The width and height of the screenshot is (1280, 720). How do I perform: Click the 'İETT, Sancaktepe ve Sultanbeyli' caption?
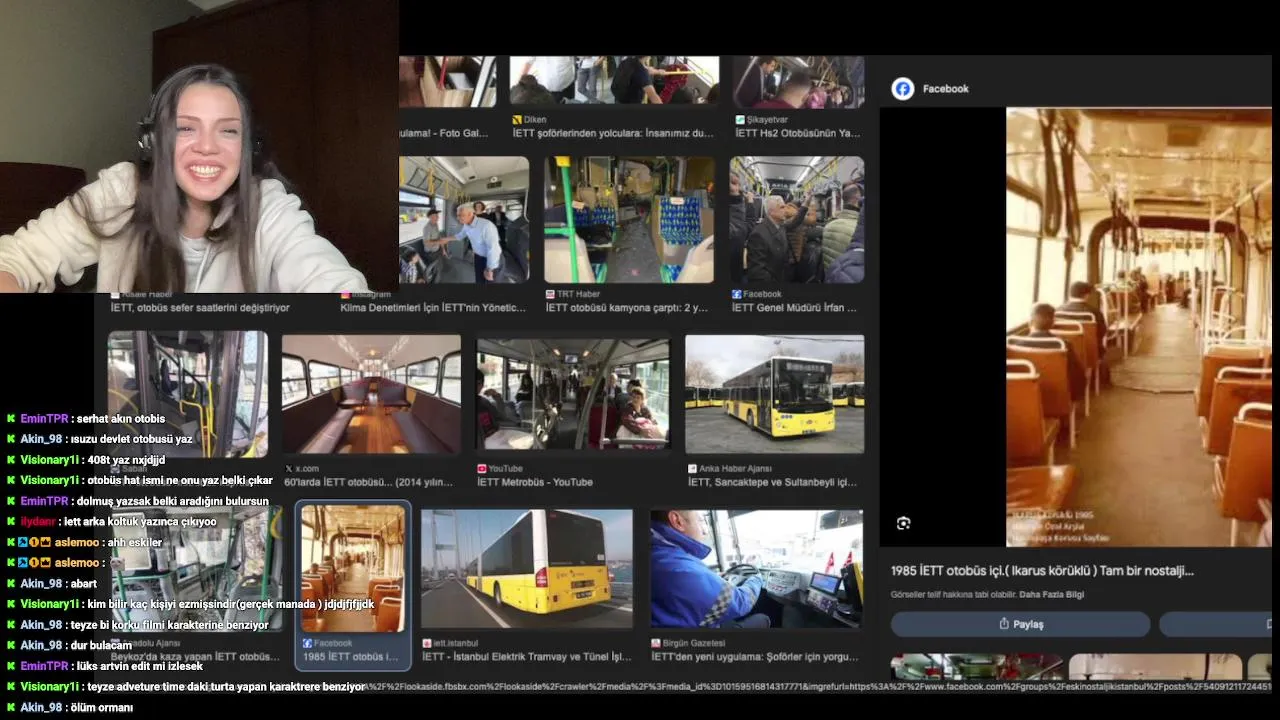[772, 482]
